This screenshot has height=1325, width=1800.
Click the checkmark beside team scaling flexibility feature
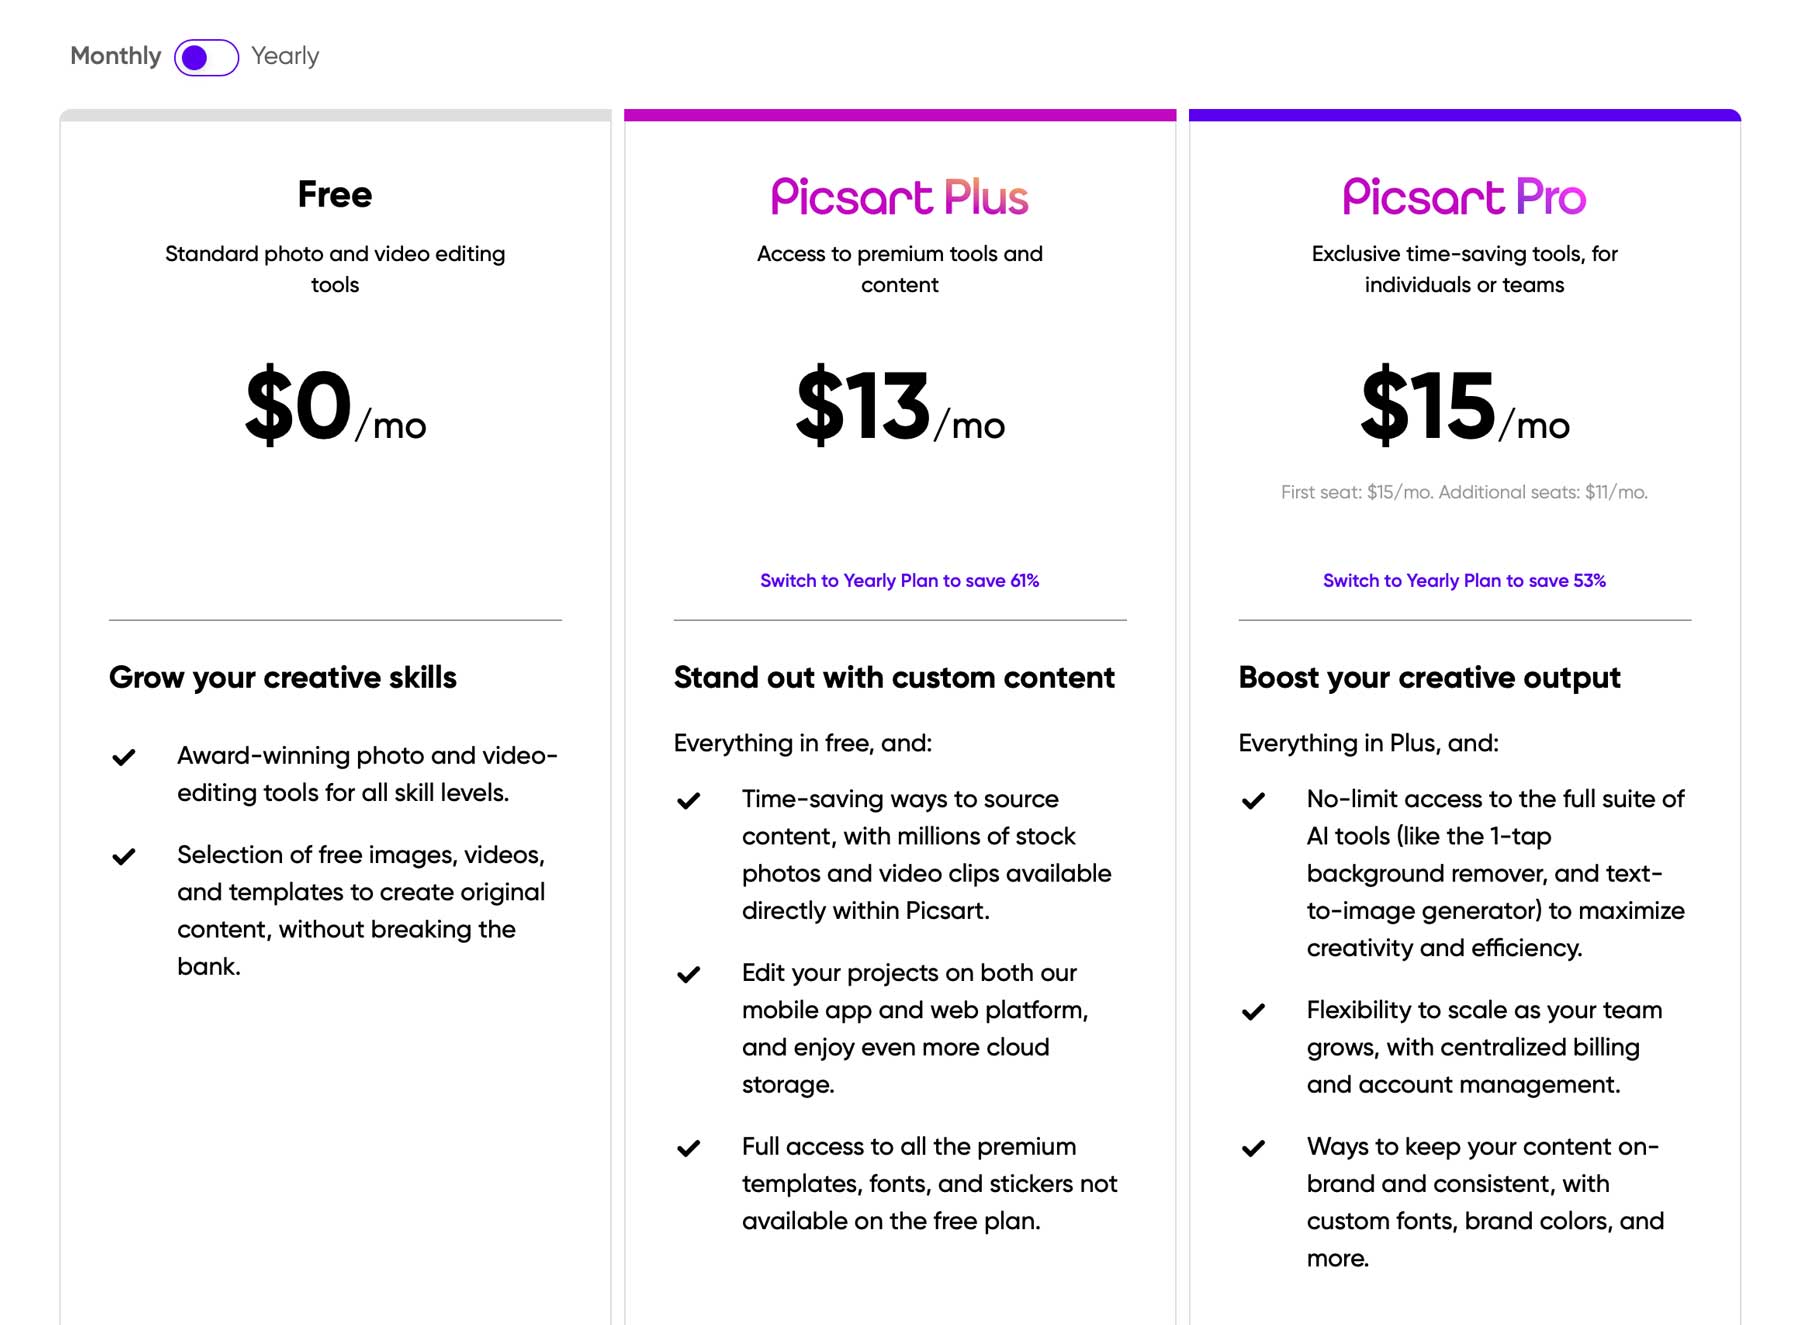(x=1253, y=1011)
